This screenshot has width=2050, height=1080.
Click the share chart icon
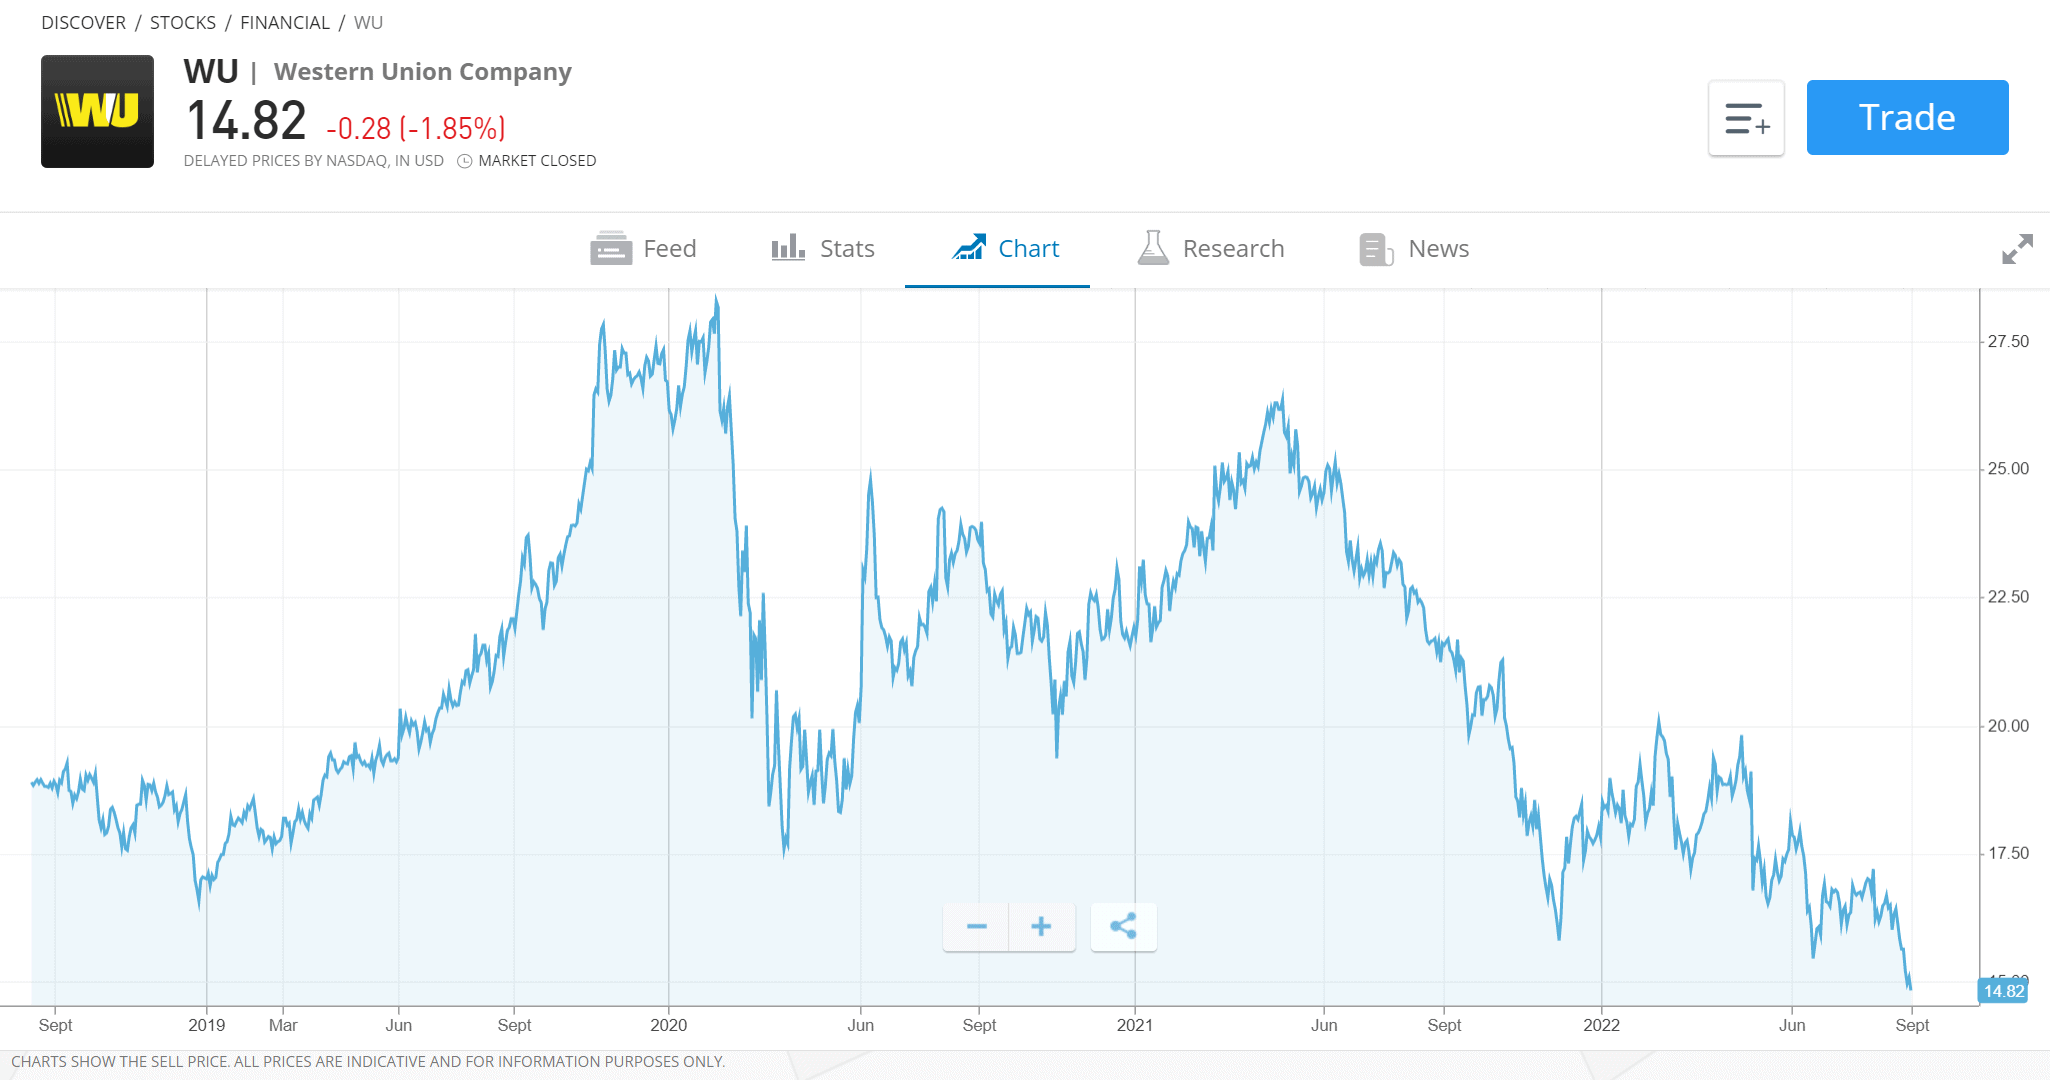coord(1123,926)
